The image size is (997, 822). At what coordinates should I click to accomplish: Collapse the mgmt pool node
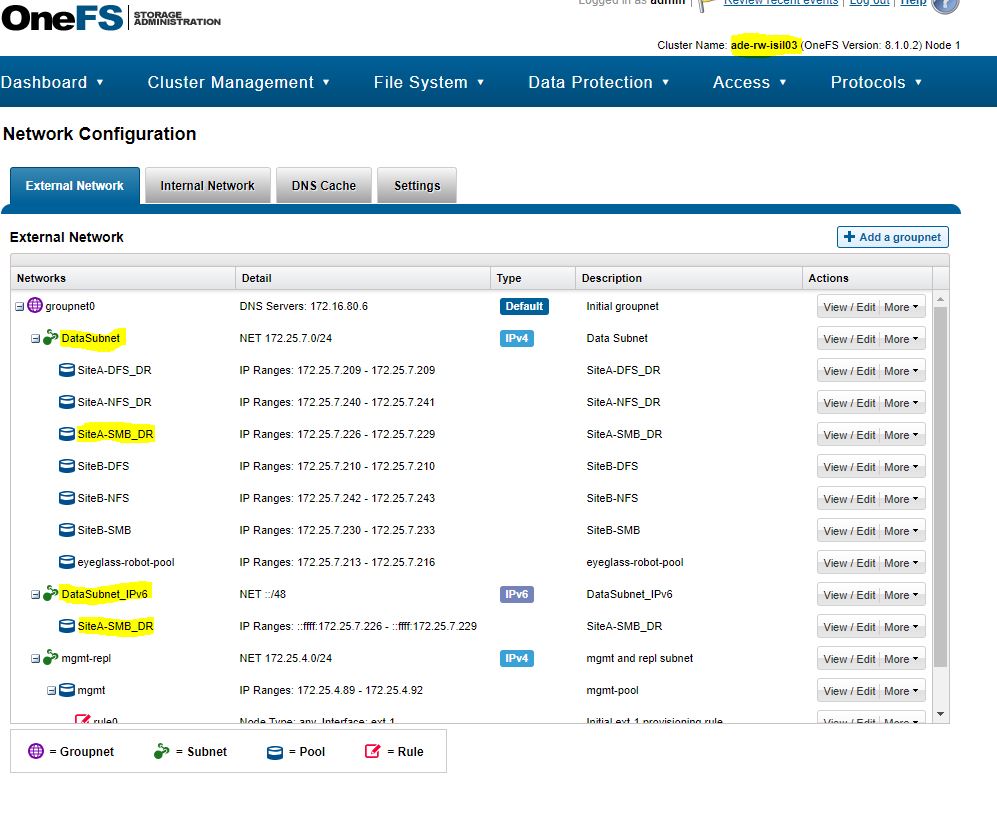[52, 690]
